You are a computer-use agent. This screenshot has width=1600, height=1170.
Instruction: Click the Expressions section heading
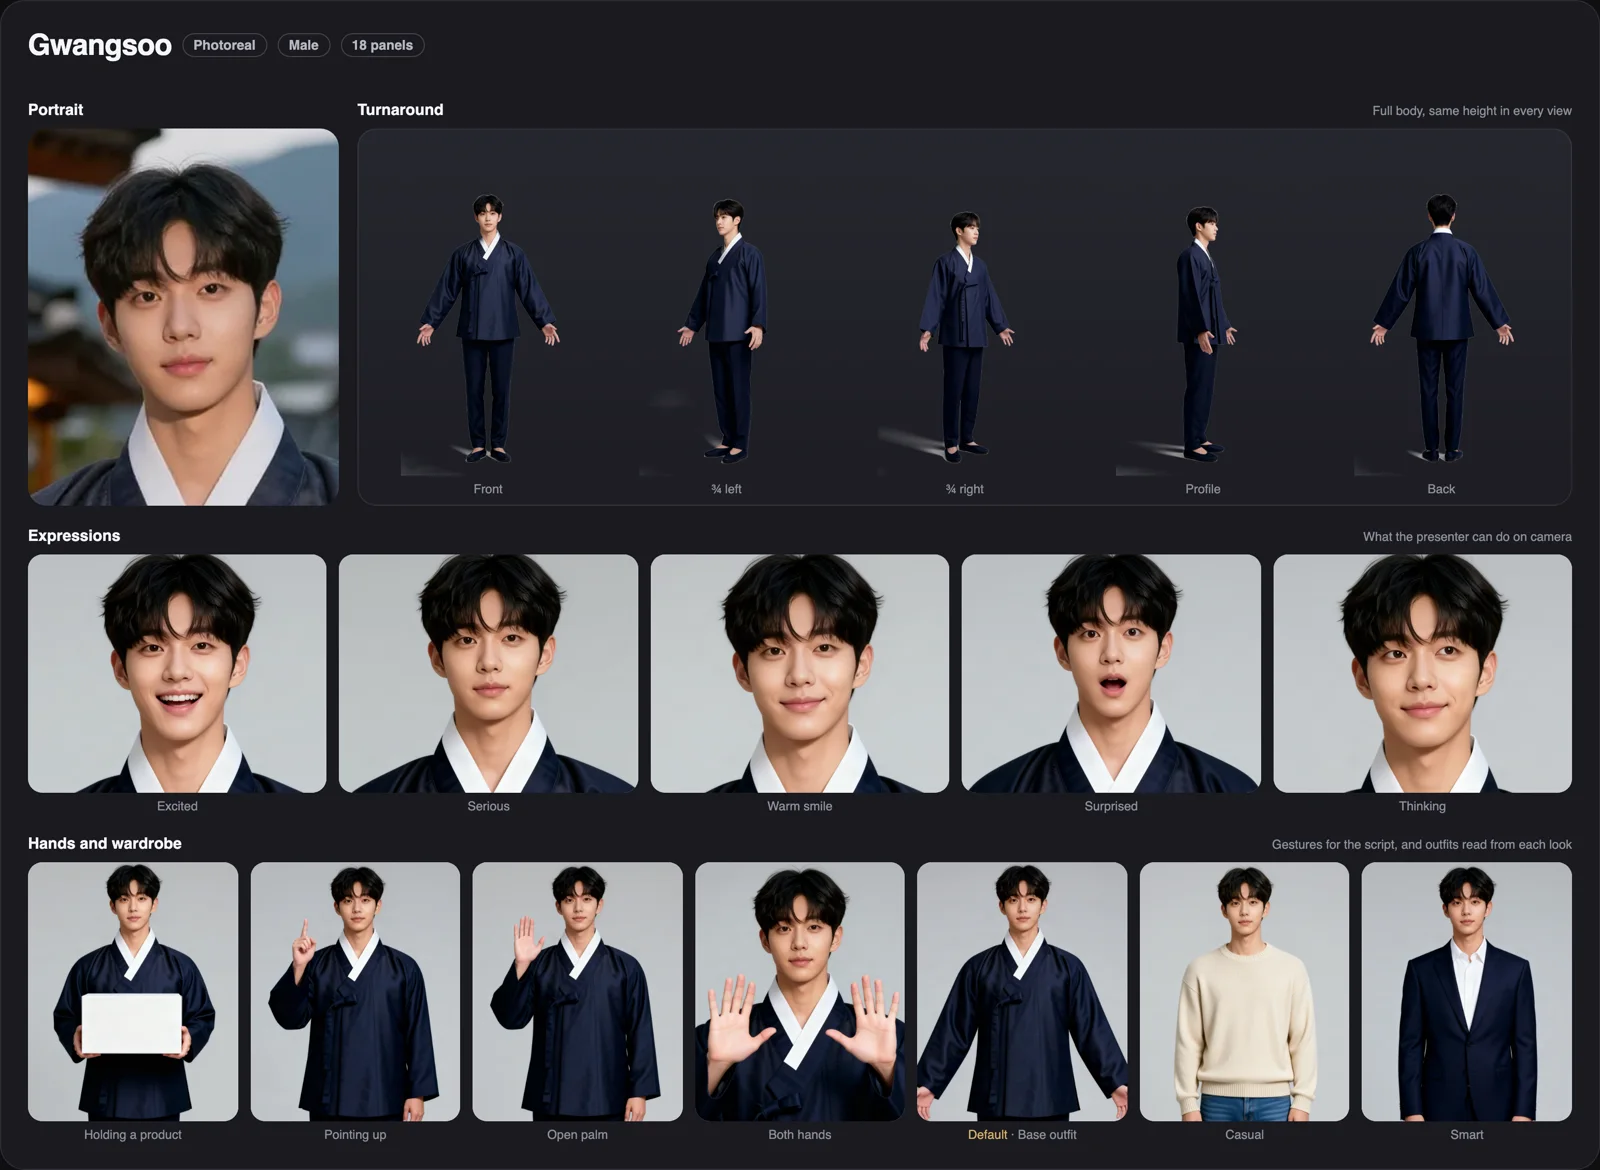tap(74, 536)
